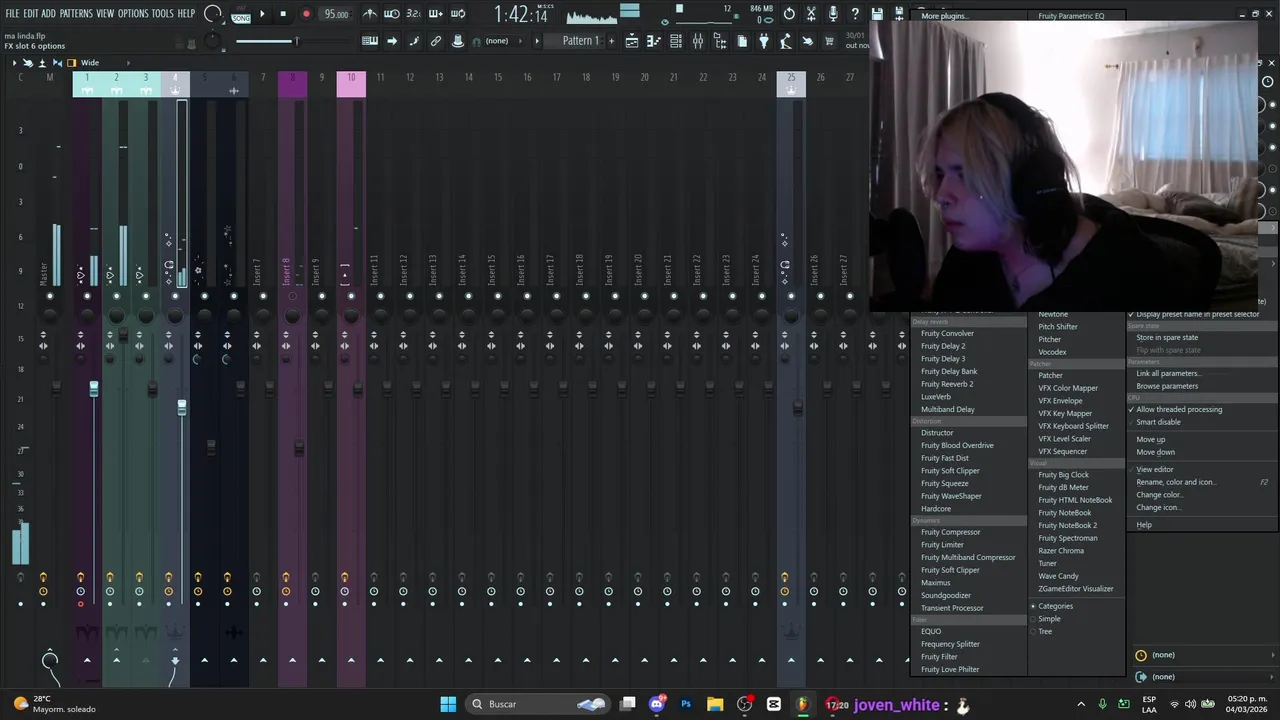The height and width of the screenshot is (720, 1280).
Task: Open the TOOLS menu
Action: pyautogui.click(x=162, y=14)
